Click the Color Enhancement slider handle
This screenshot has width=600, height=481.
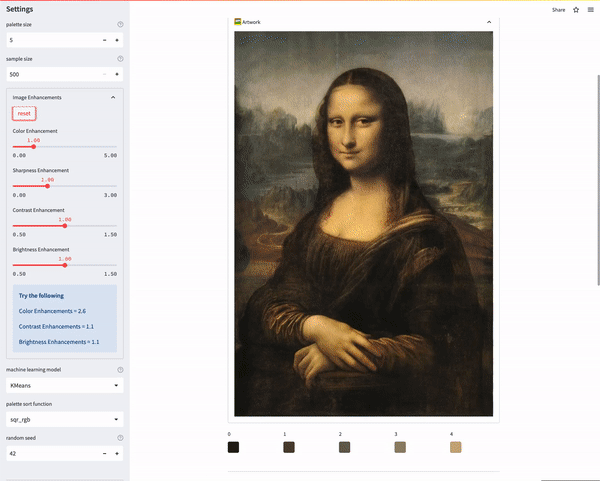34,147
